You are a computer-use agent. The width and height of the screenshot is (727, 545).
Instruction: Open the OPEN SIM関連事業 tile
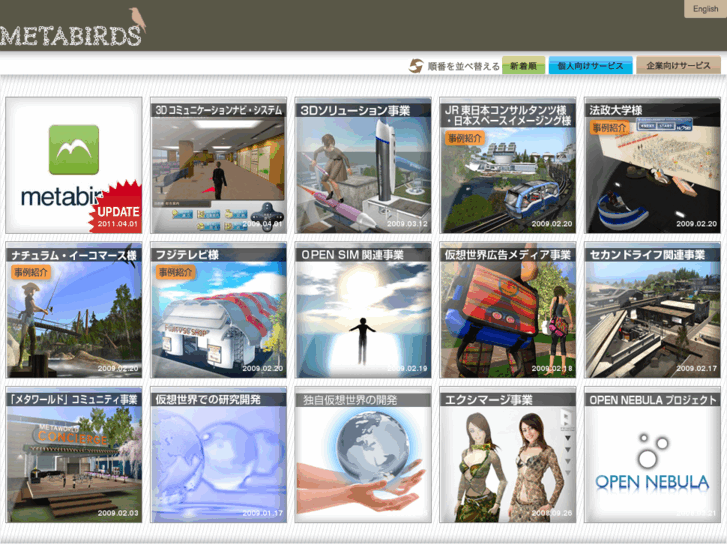pyautogui.click(x=363, y=310)
